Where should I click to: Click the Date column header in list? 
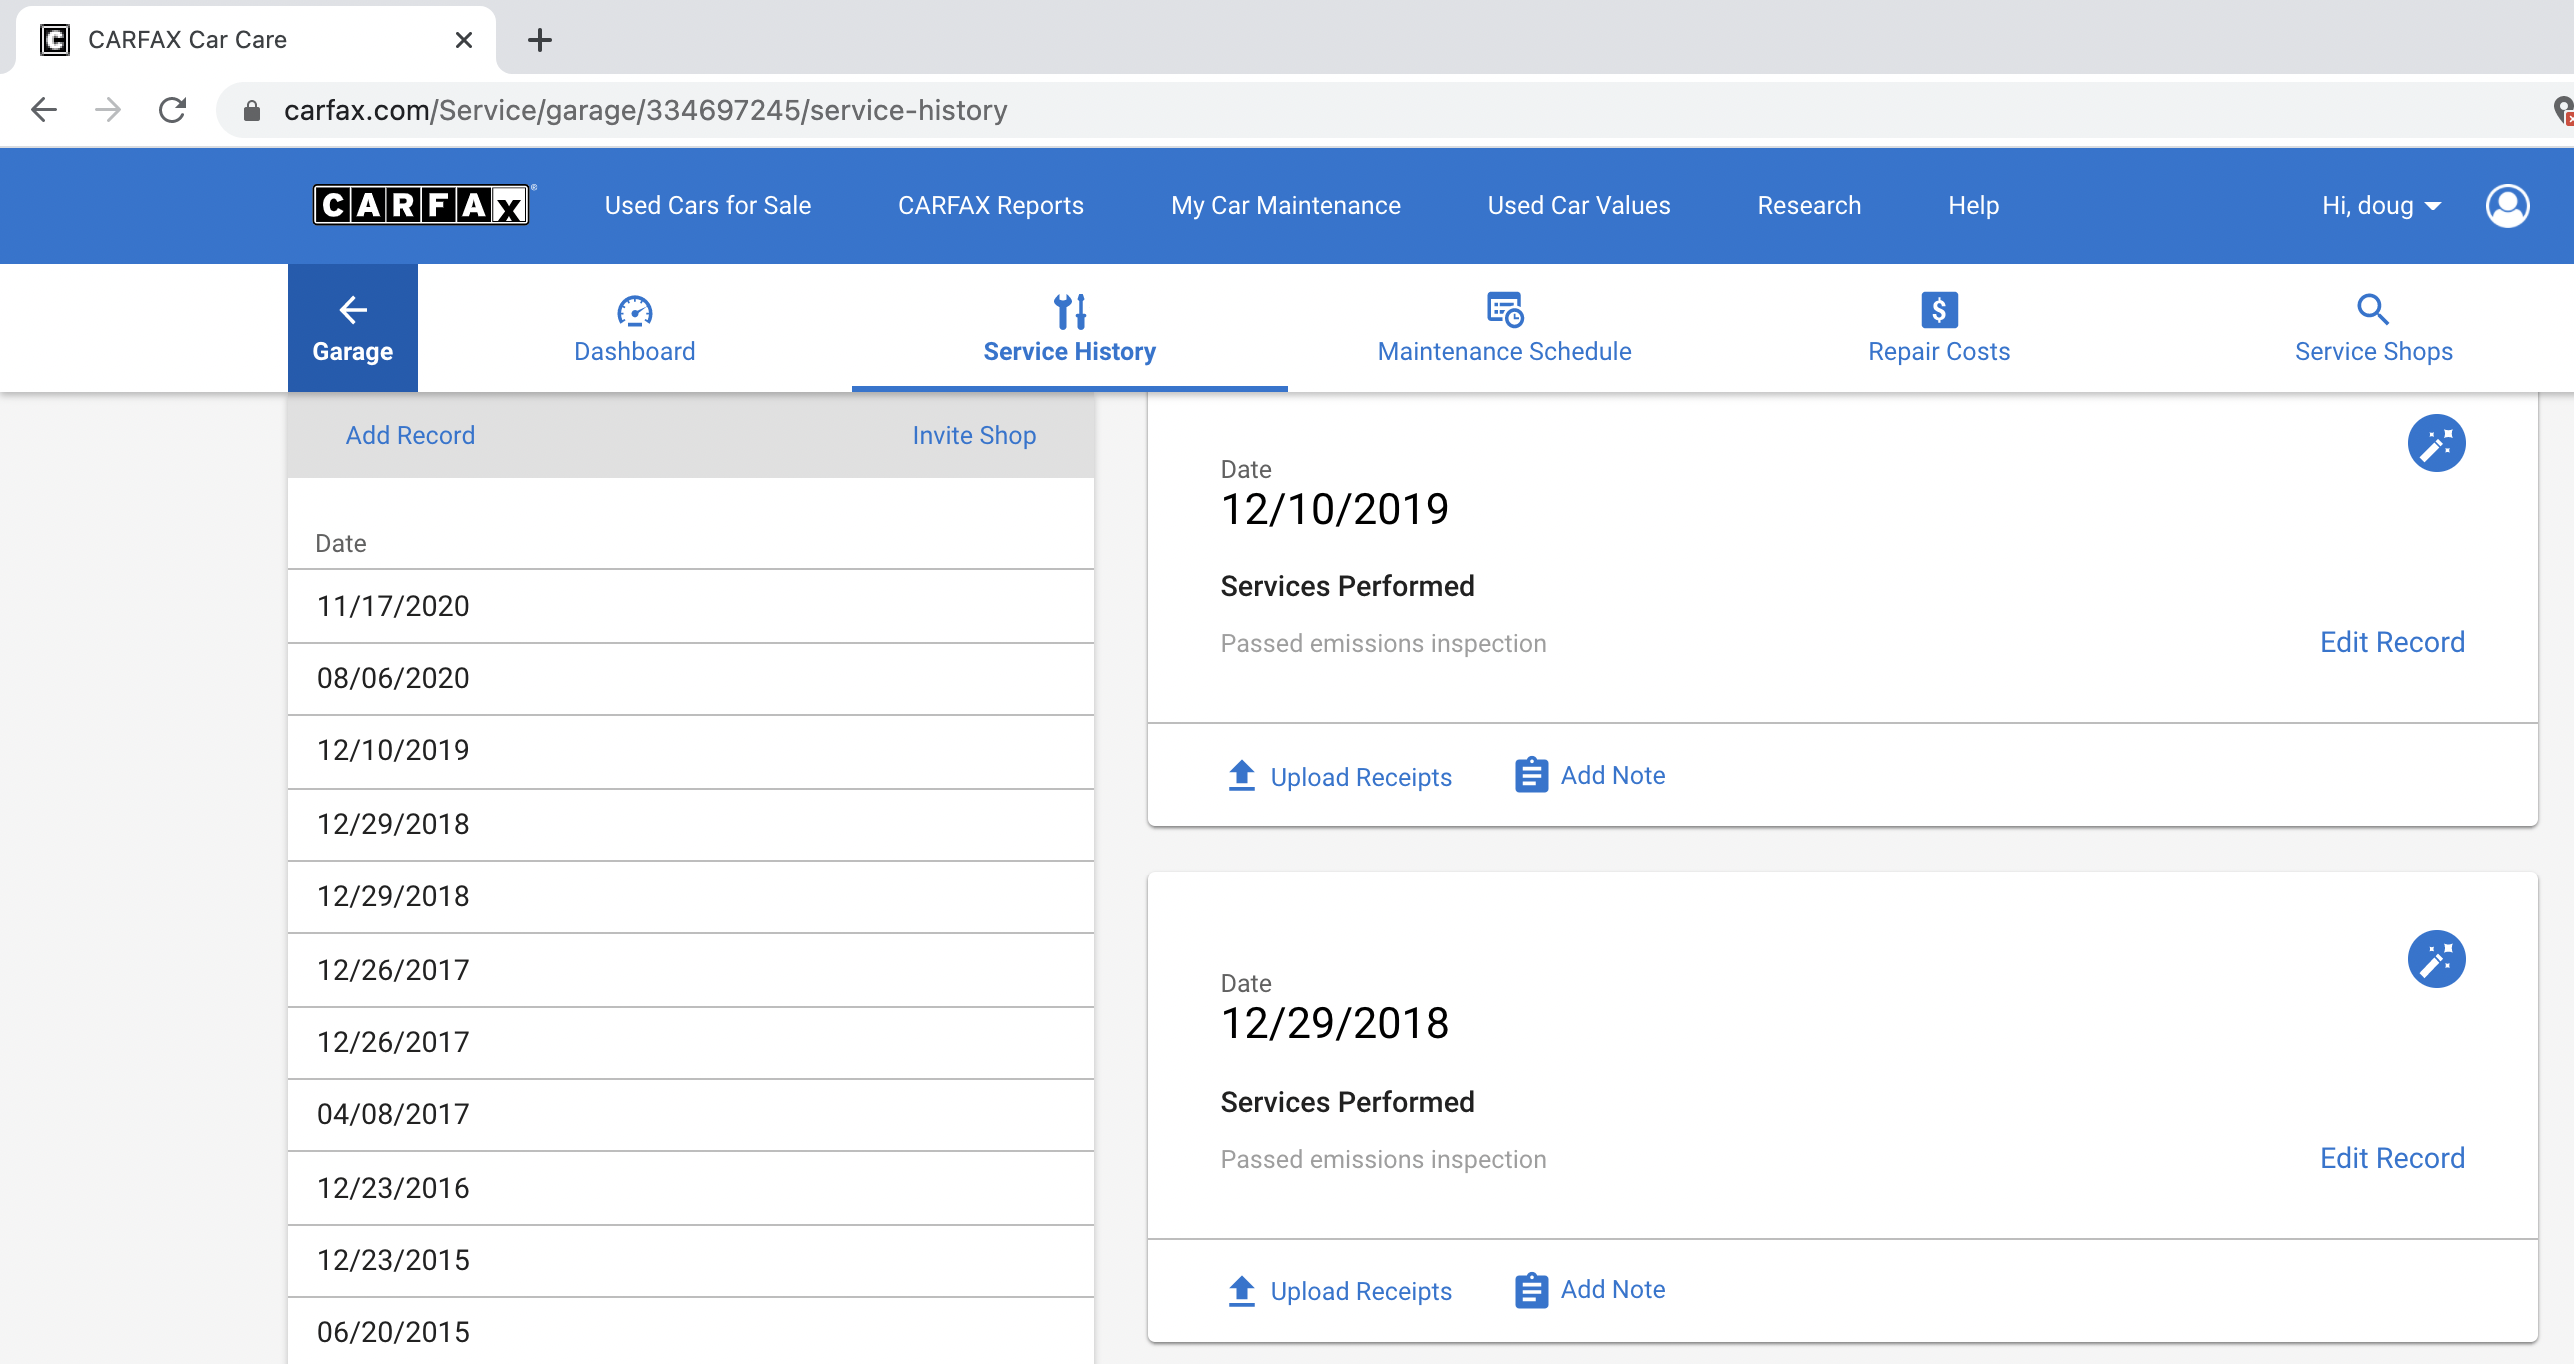[341, 543]
